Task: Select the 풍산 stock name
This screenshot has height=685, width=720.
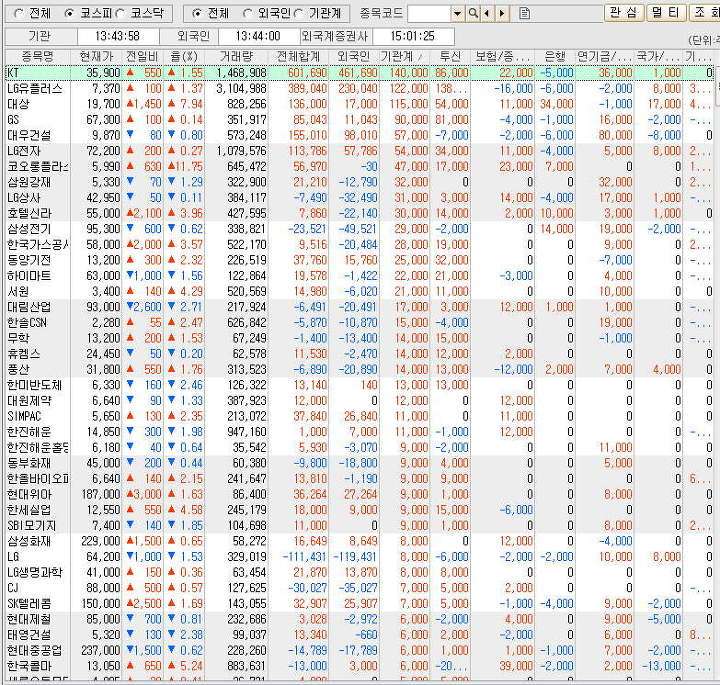Action: click(18, 370)
